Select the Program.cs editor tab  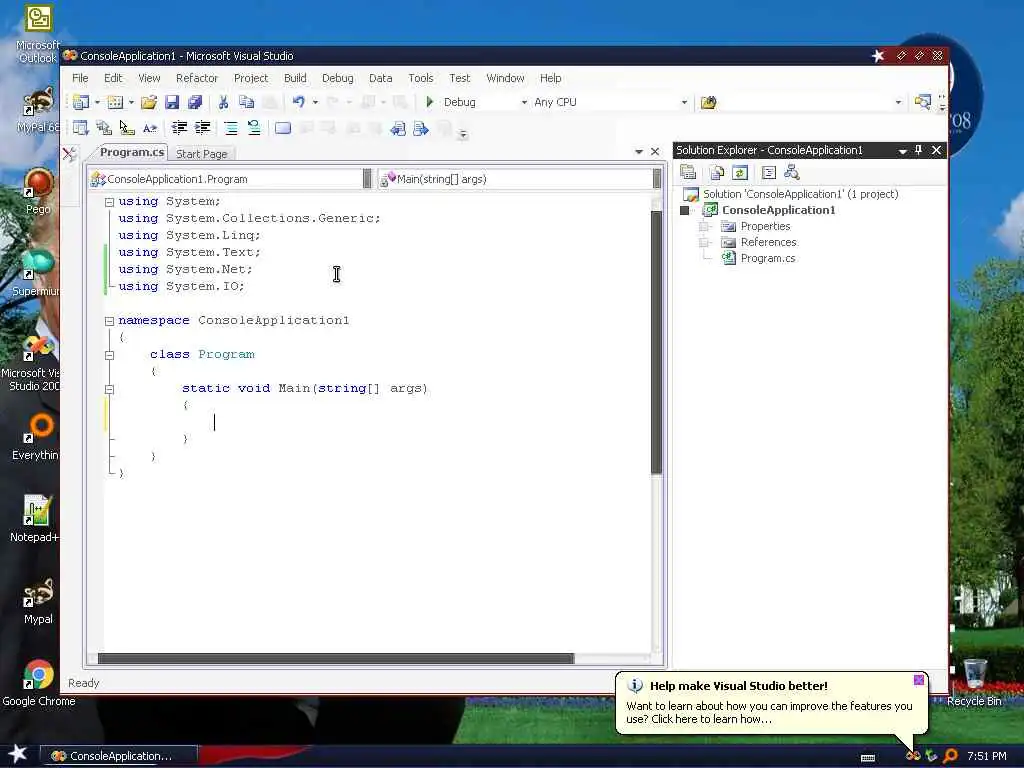(x=131, y=152)
